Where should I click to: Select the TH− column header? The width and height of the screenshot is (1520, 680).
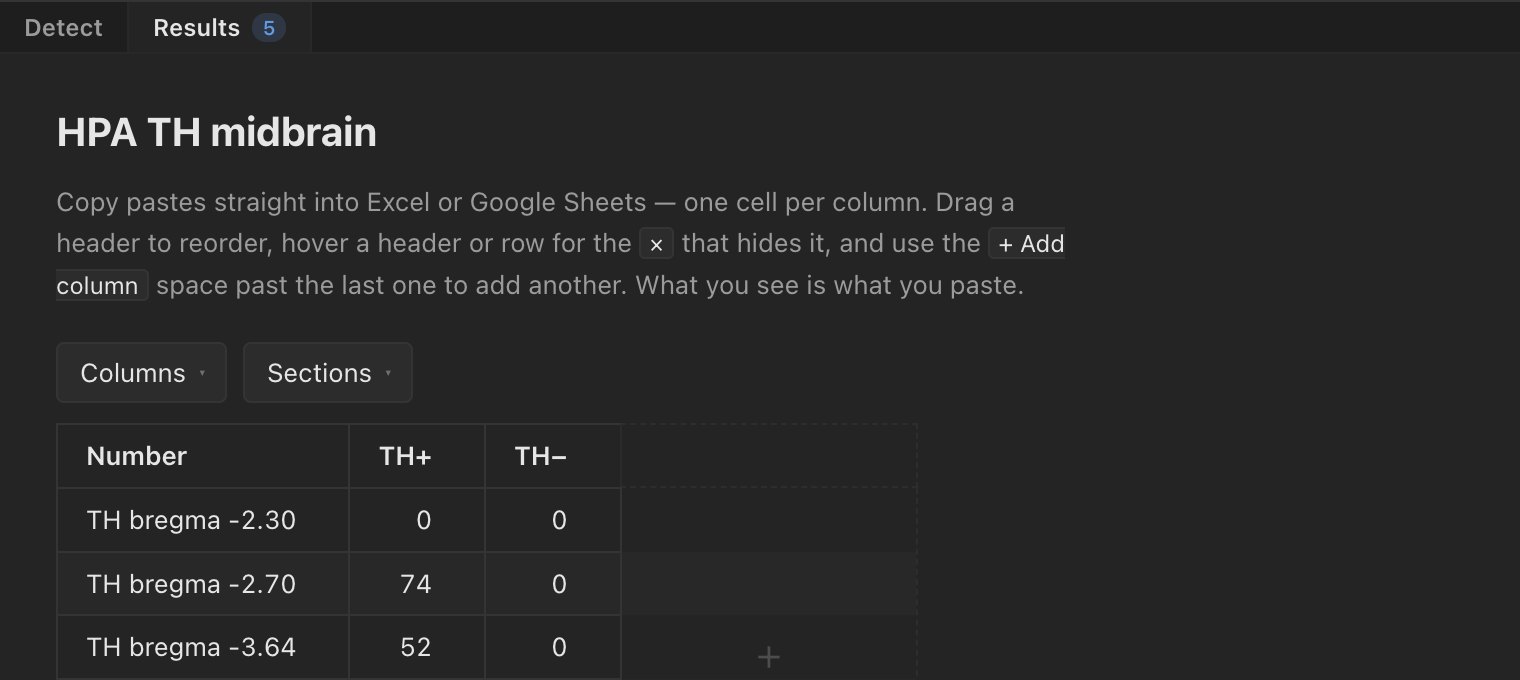[x=553, y=456]
